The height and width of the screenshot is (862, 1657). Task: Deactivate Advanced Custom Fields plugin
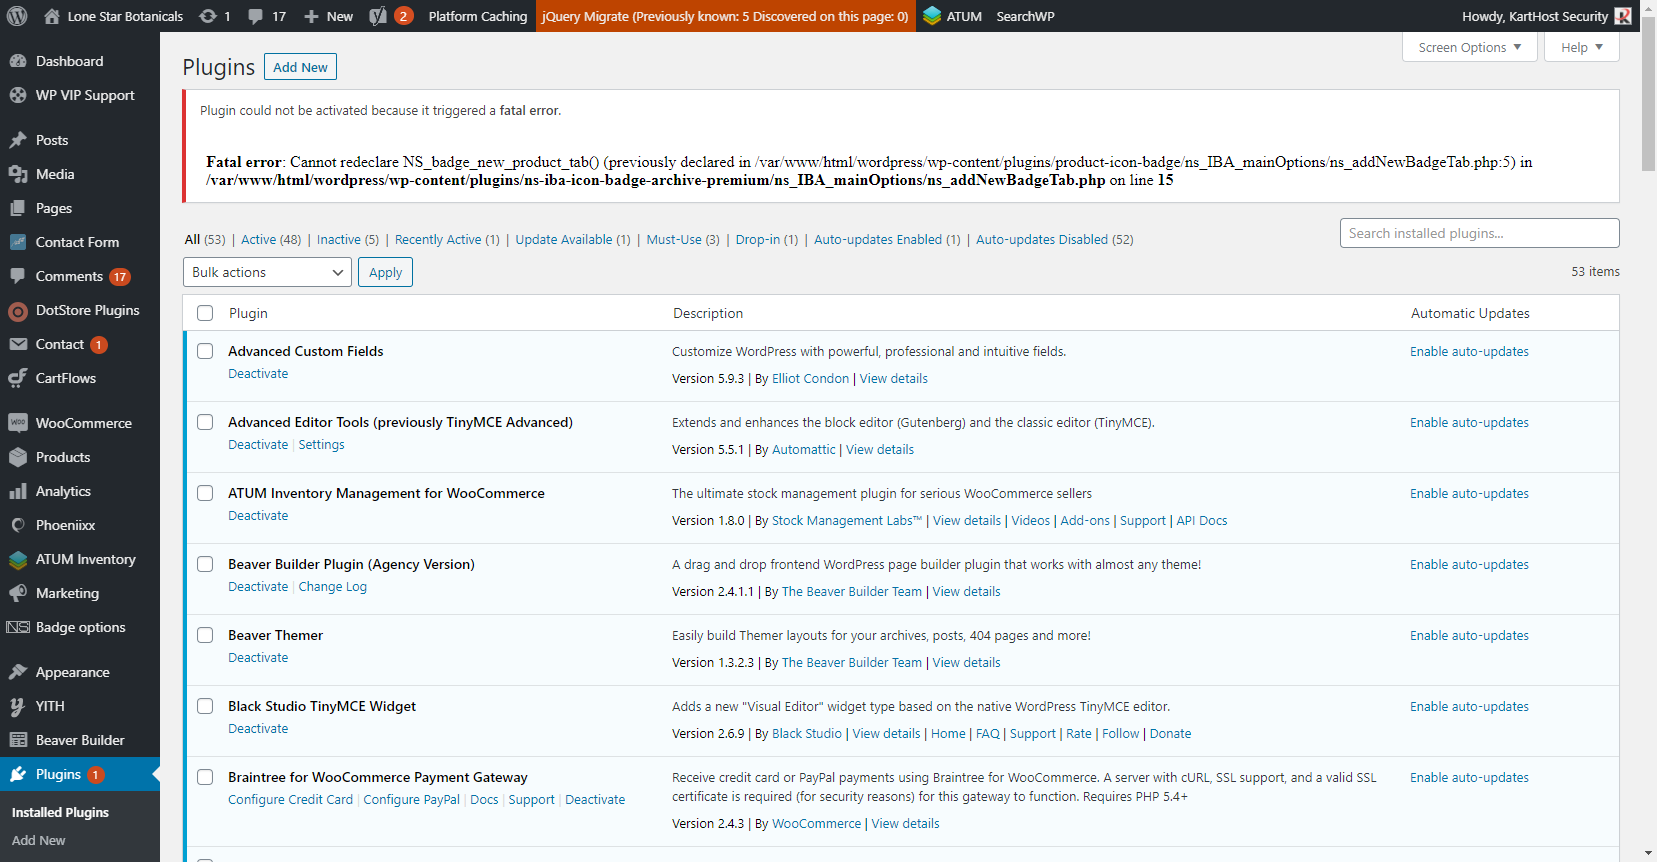[x=258, y=373]
